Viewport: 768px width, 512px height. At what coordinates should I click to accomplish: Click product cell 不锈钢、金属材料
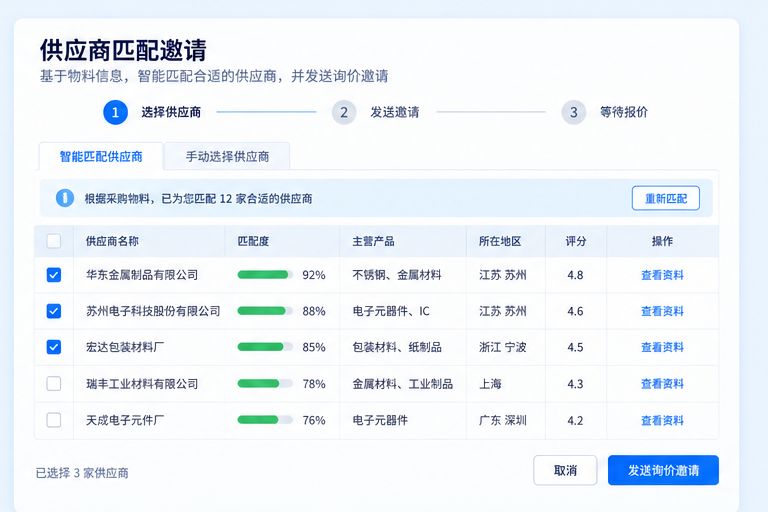pyautogui.click(x=397, y=275)
